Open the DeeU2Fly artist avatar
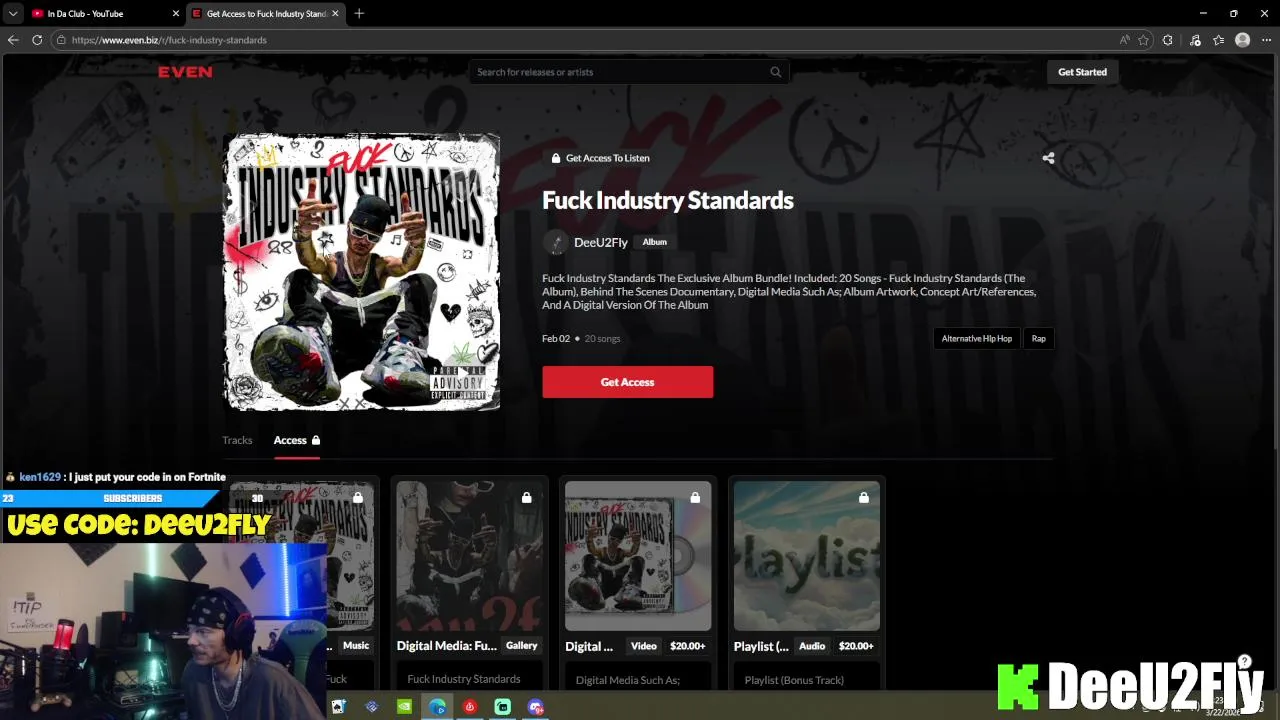The image size is (1280, 720). [x=555, y=242]
